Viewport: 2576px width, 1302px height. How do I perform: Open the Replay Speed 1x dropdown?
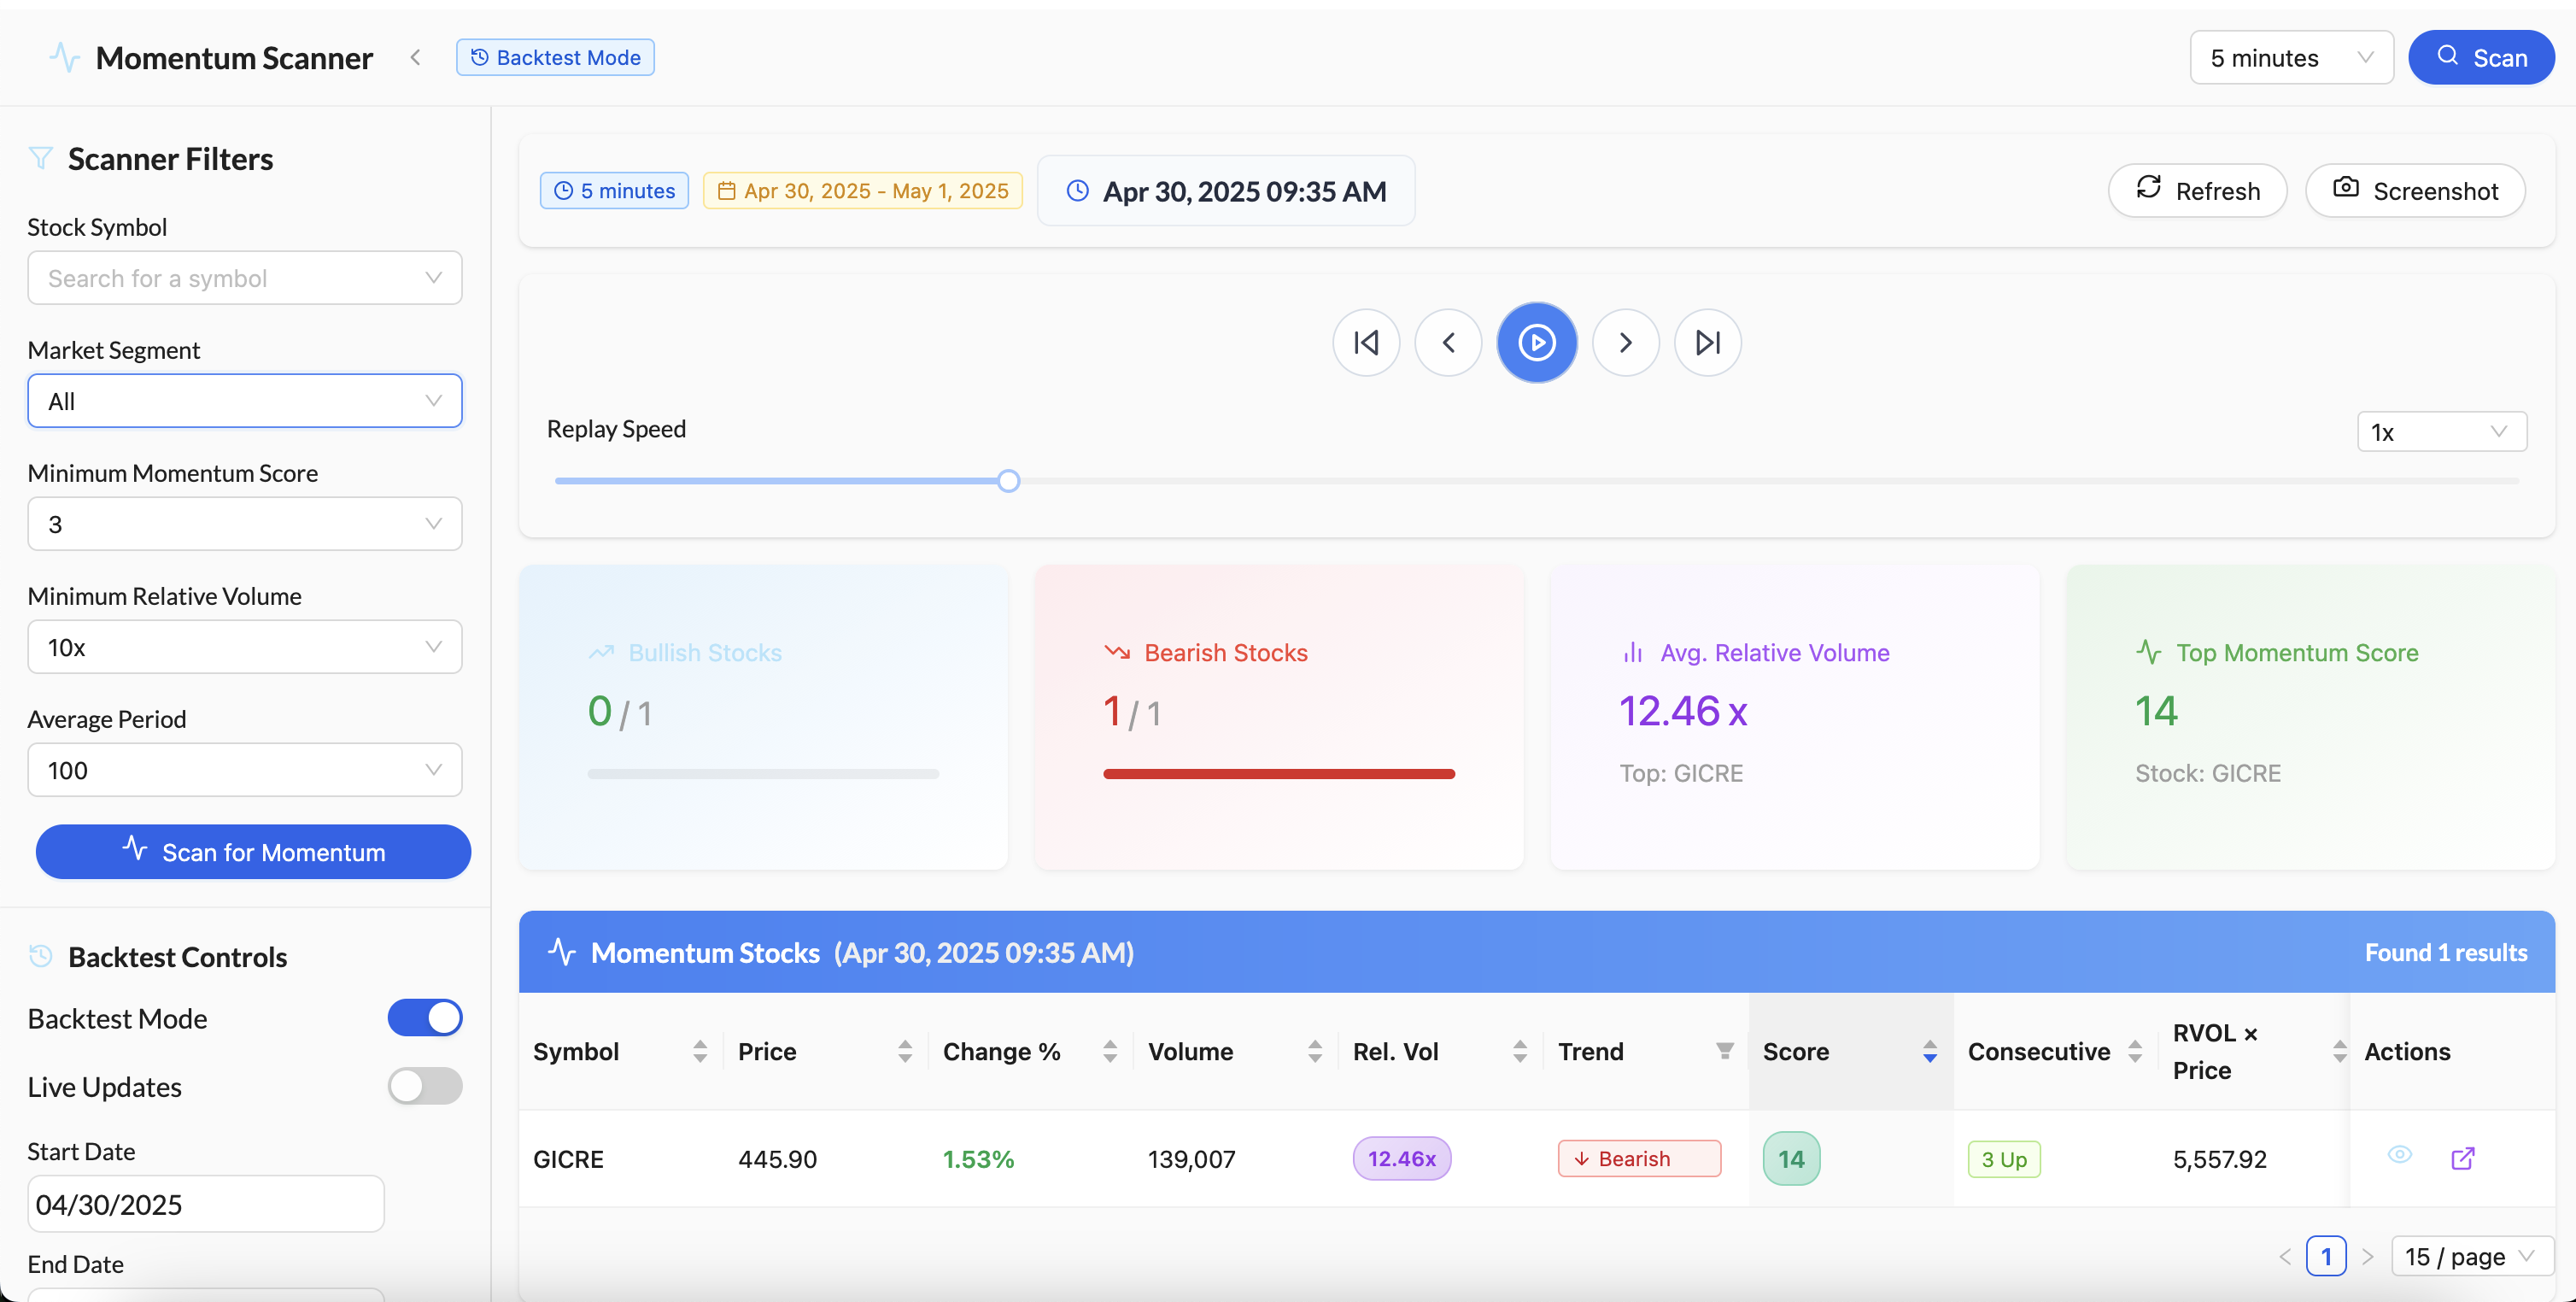point(2442,432)
